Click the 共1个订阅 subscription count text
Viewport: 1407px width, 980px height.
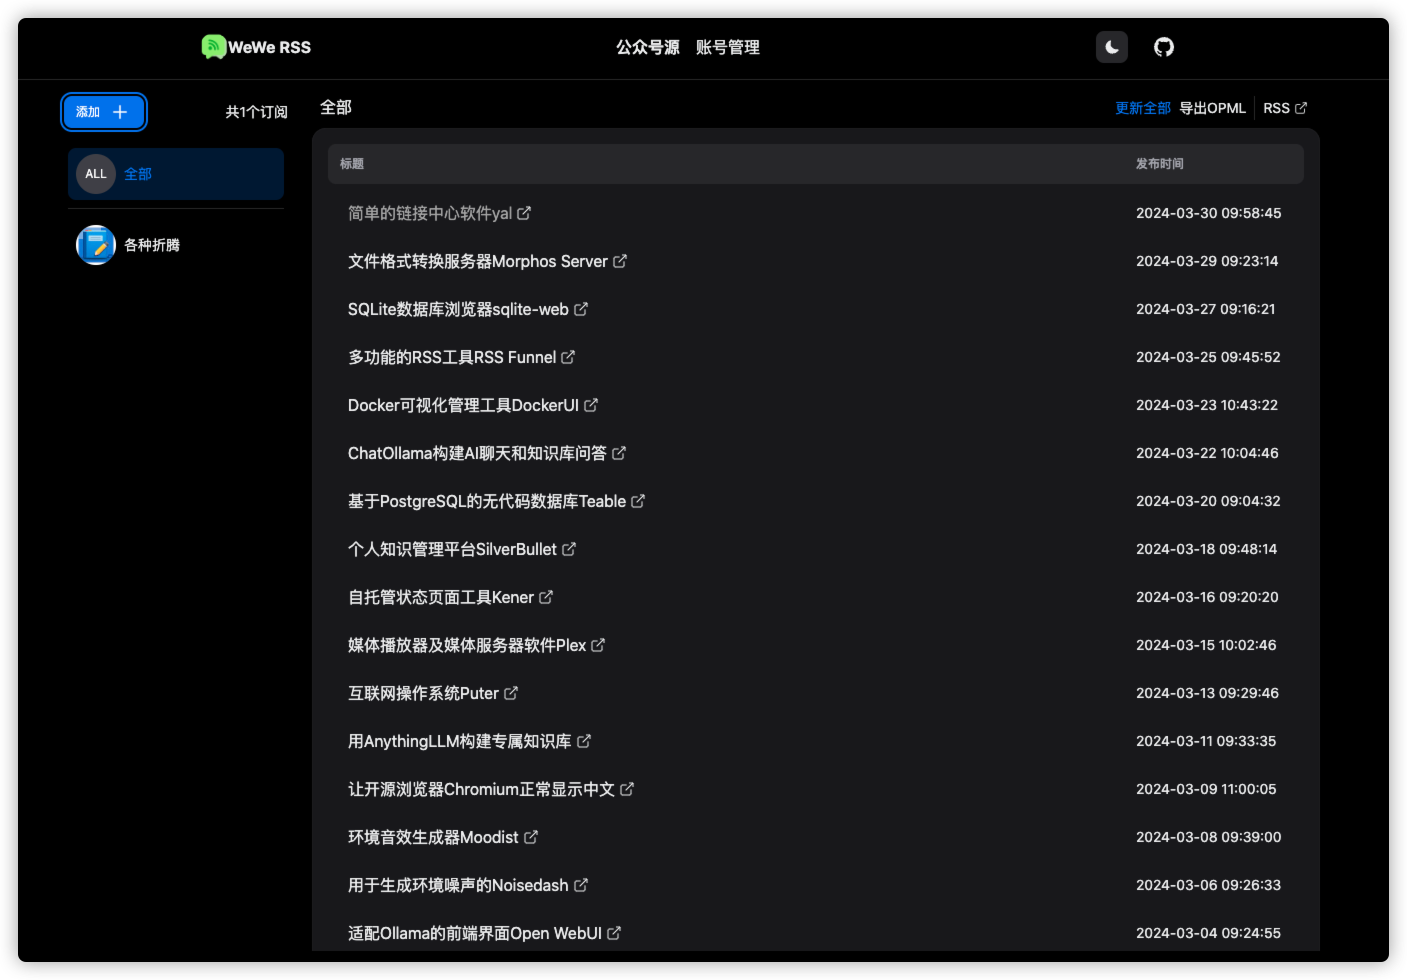point(256,112)
